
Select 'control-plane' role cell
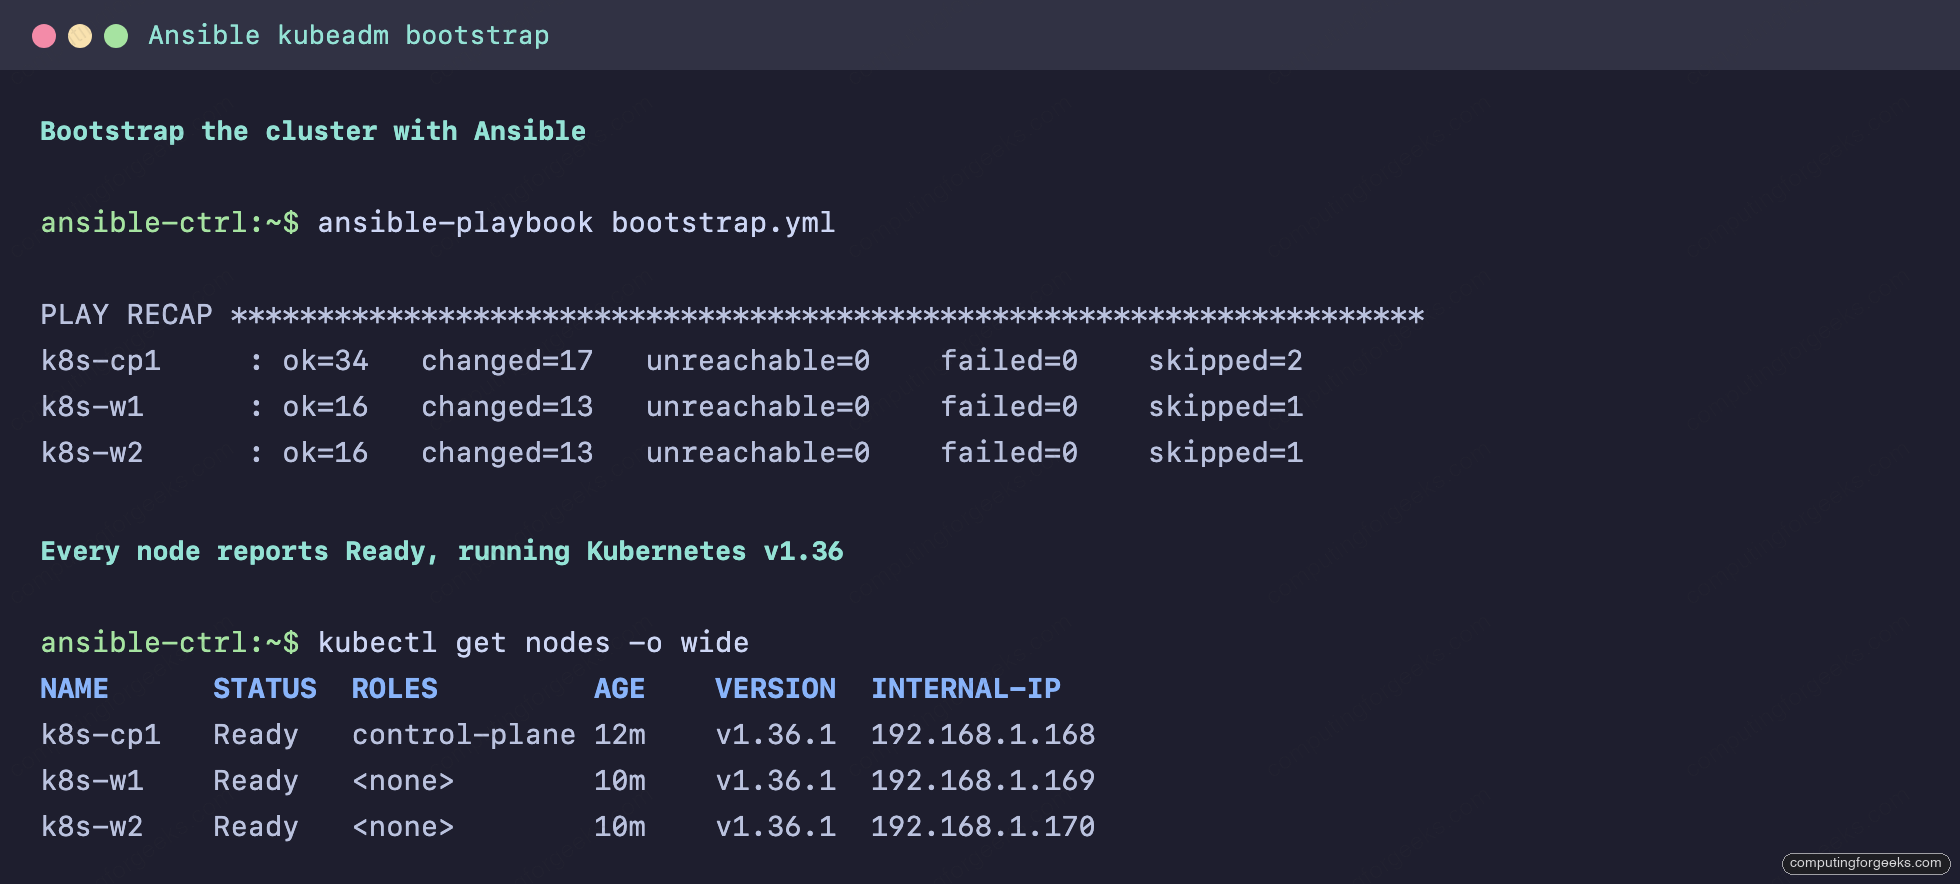(464, 734)
